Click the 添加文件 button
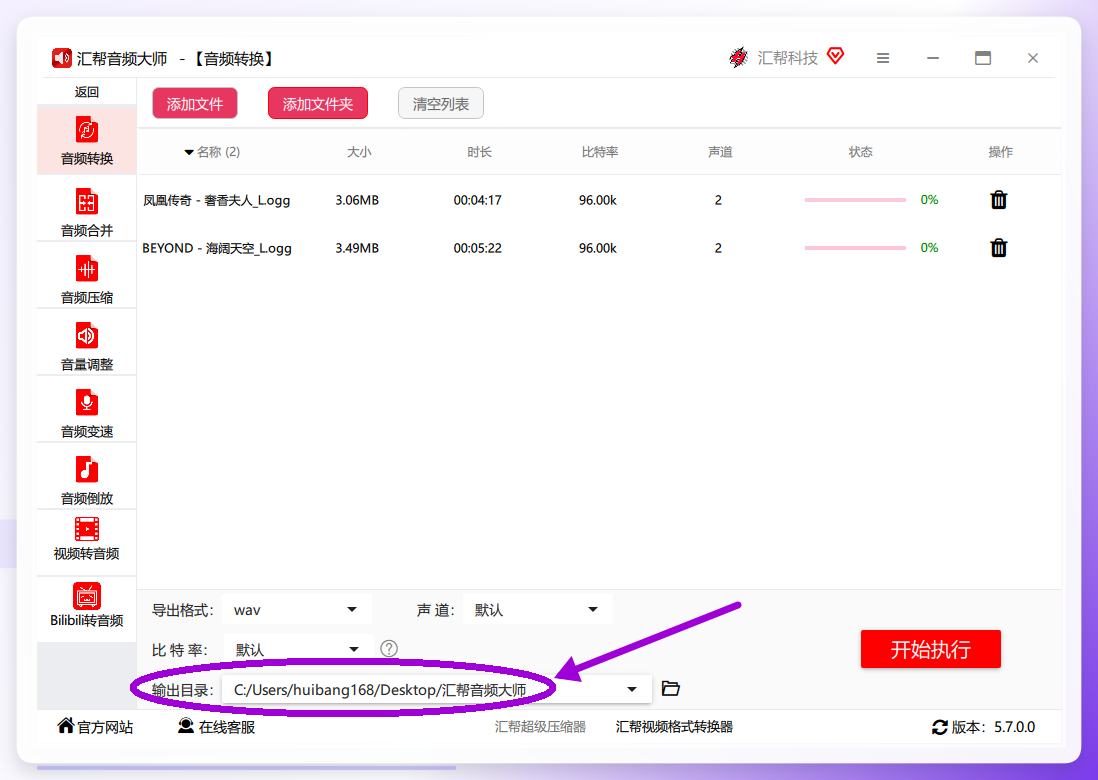The image size is (1098, 780). click(195, 104)
